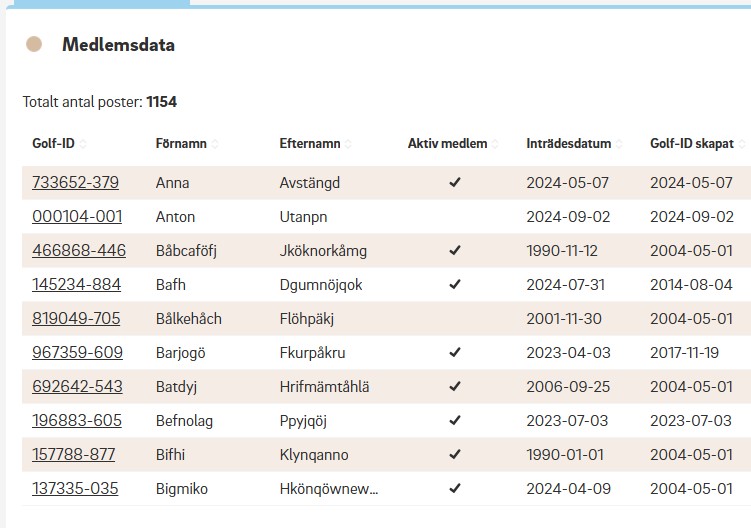Screen dimensions: 751x528
Task: Click active checkmark in Båbcaföfj's row
Action: pyautogui.click(x=455, y=251)
